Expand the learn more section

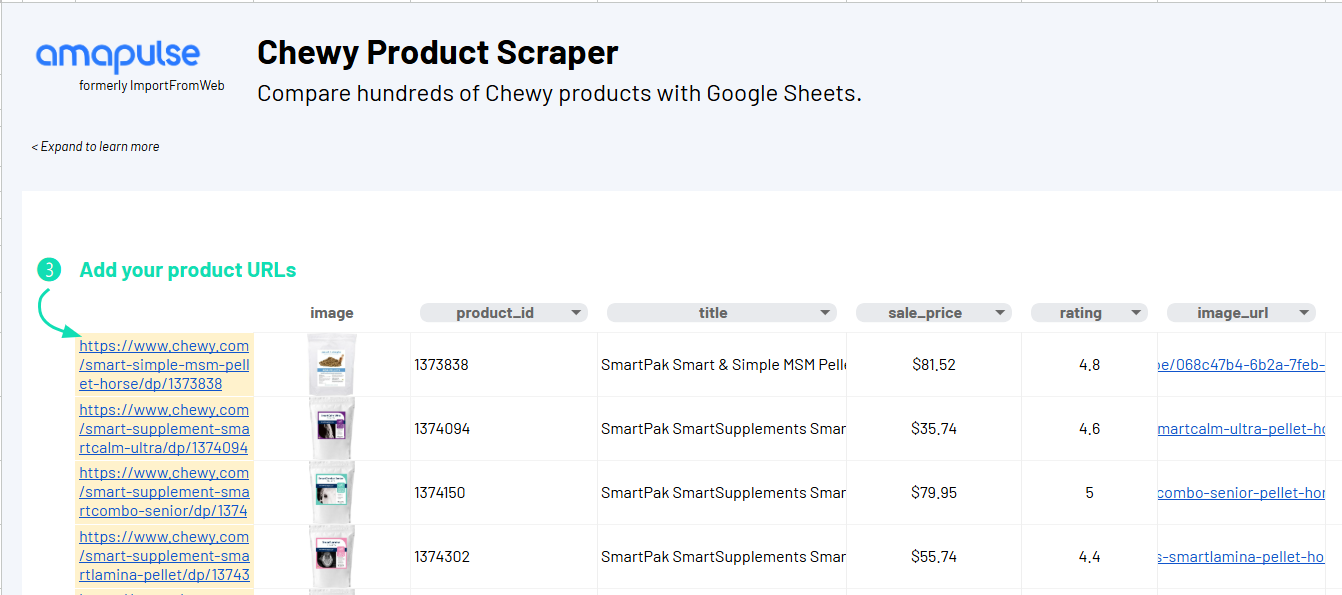tap(95, 146)
